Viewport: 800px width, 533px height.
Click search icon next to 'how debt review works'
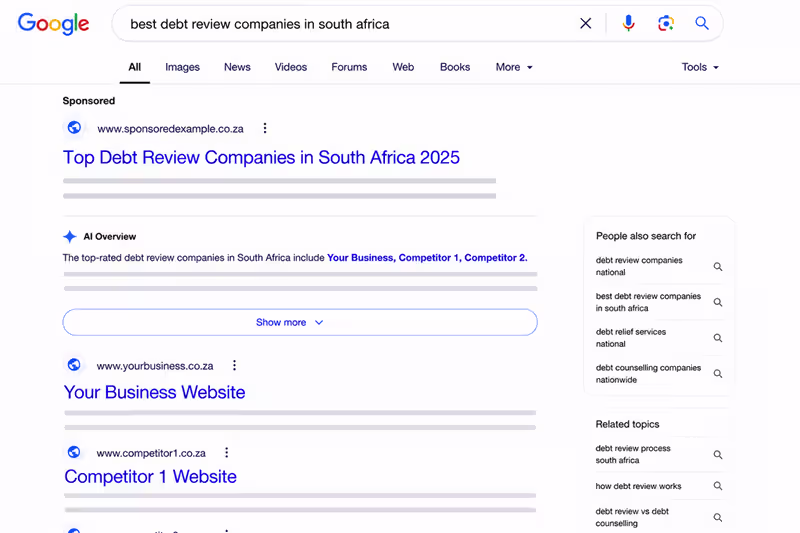click(718, 486)
